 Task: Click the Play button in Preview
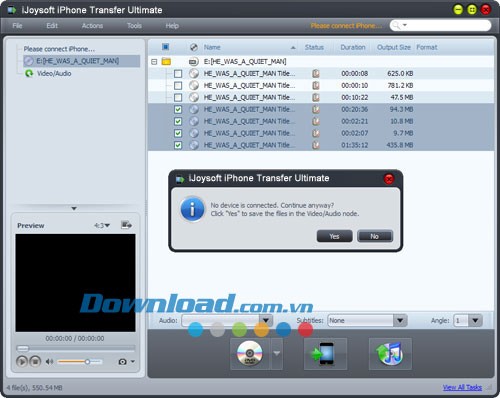(22, 361)
